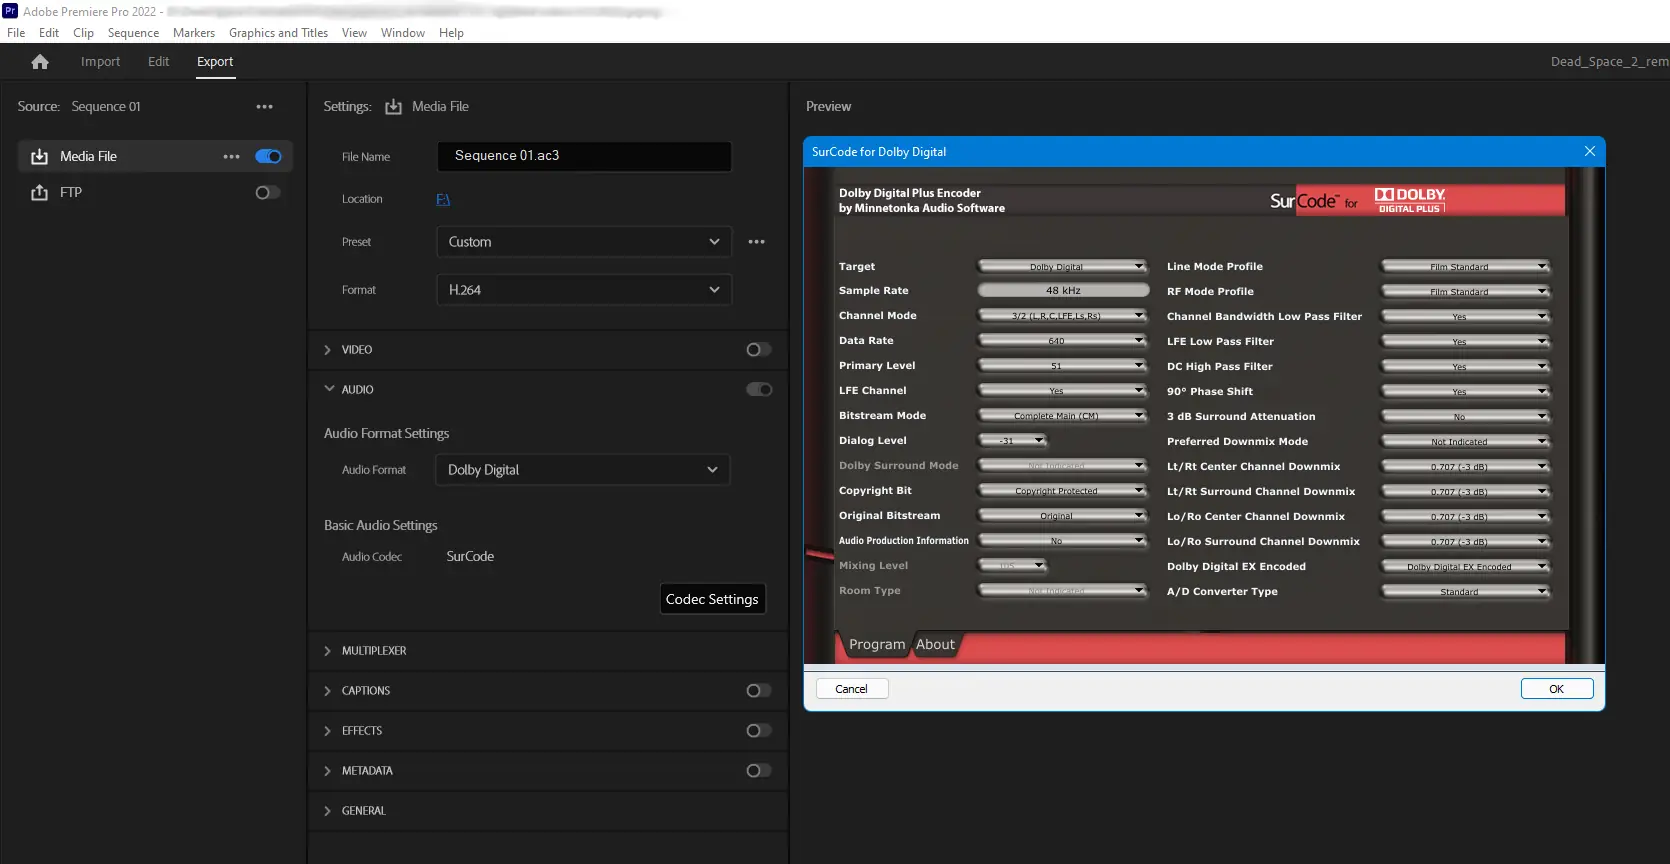
Task: Click the Settings Media File icon
Action: (x=393, y=107)
